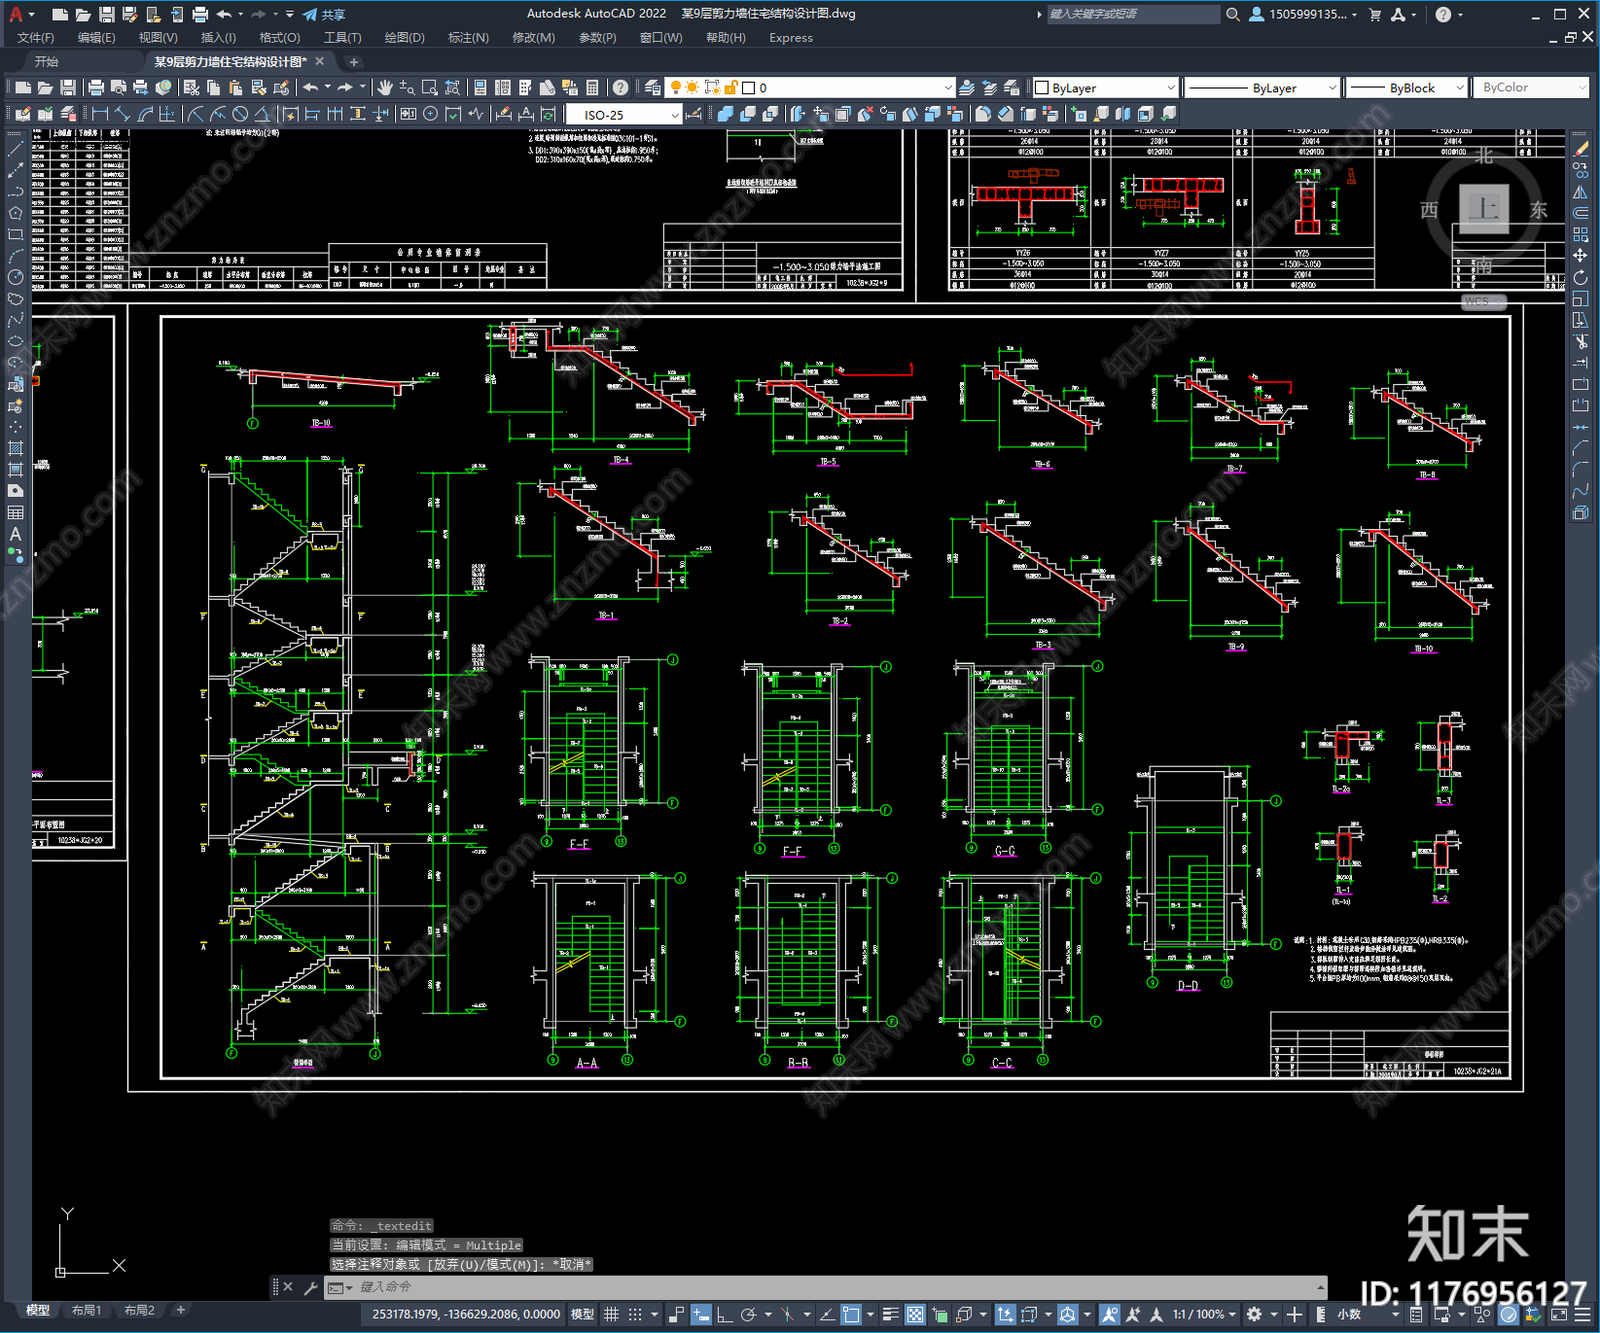Click the new tab plus button
The width and height of the screenshot is (1600, 1333).
pos(353,62)
